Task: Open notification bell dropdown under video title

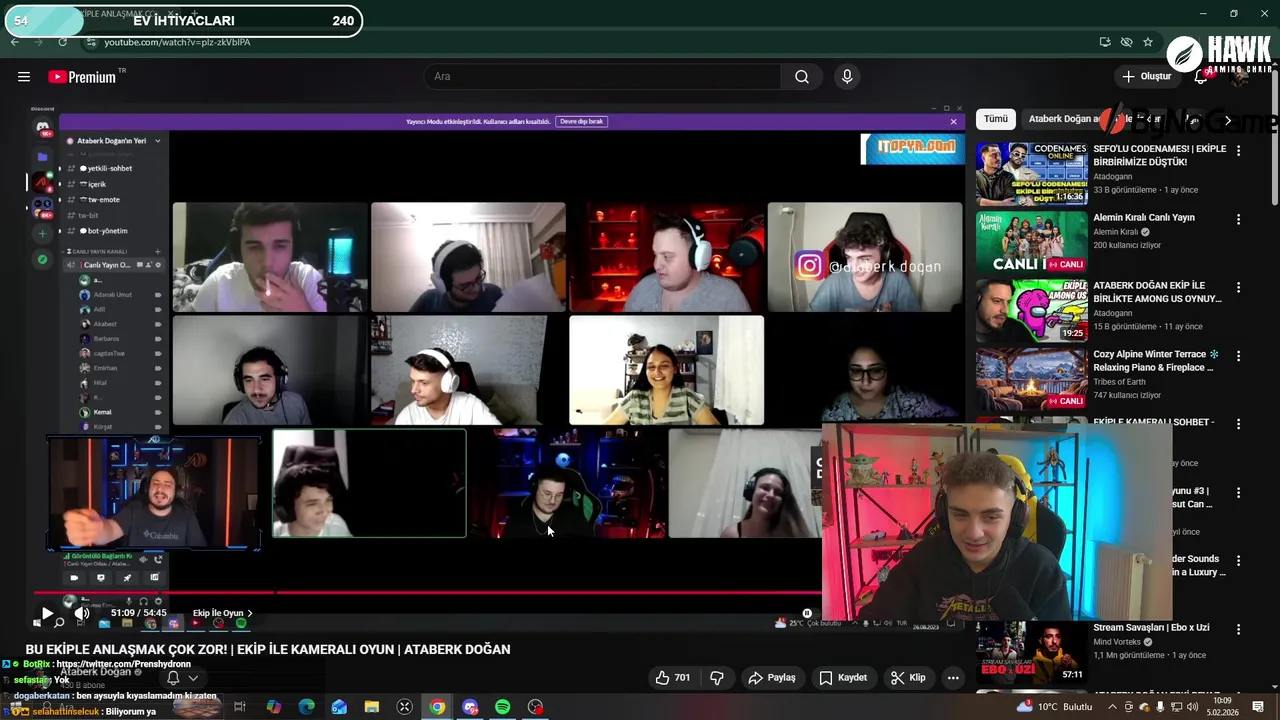Action: 181,678
